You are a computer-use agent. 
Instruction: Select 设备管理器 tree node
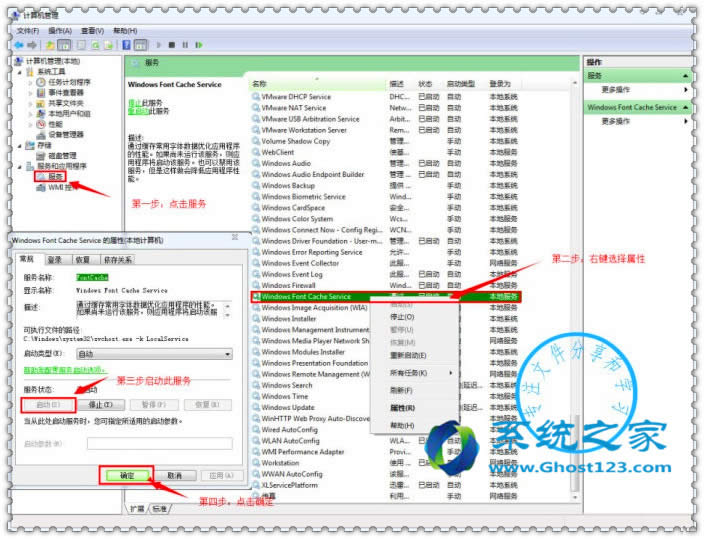[66, 134]
